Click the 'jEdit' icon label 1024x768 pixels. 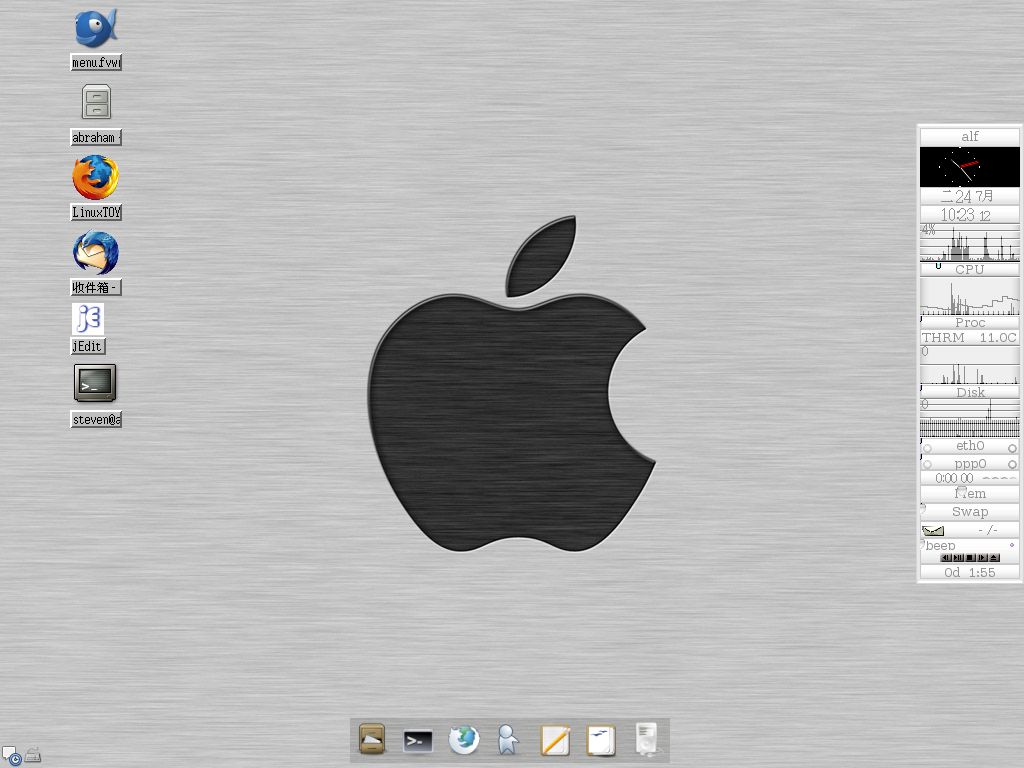(88, 346)
